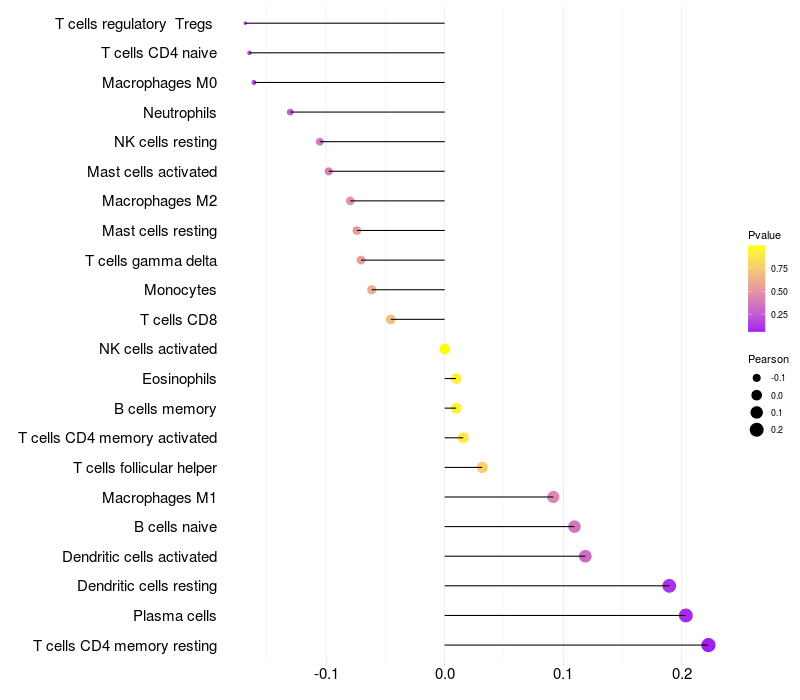The image size is (800, 700).
Task: Select the Macrophages M0 axis label
Action: [x=159, y=83]
